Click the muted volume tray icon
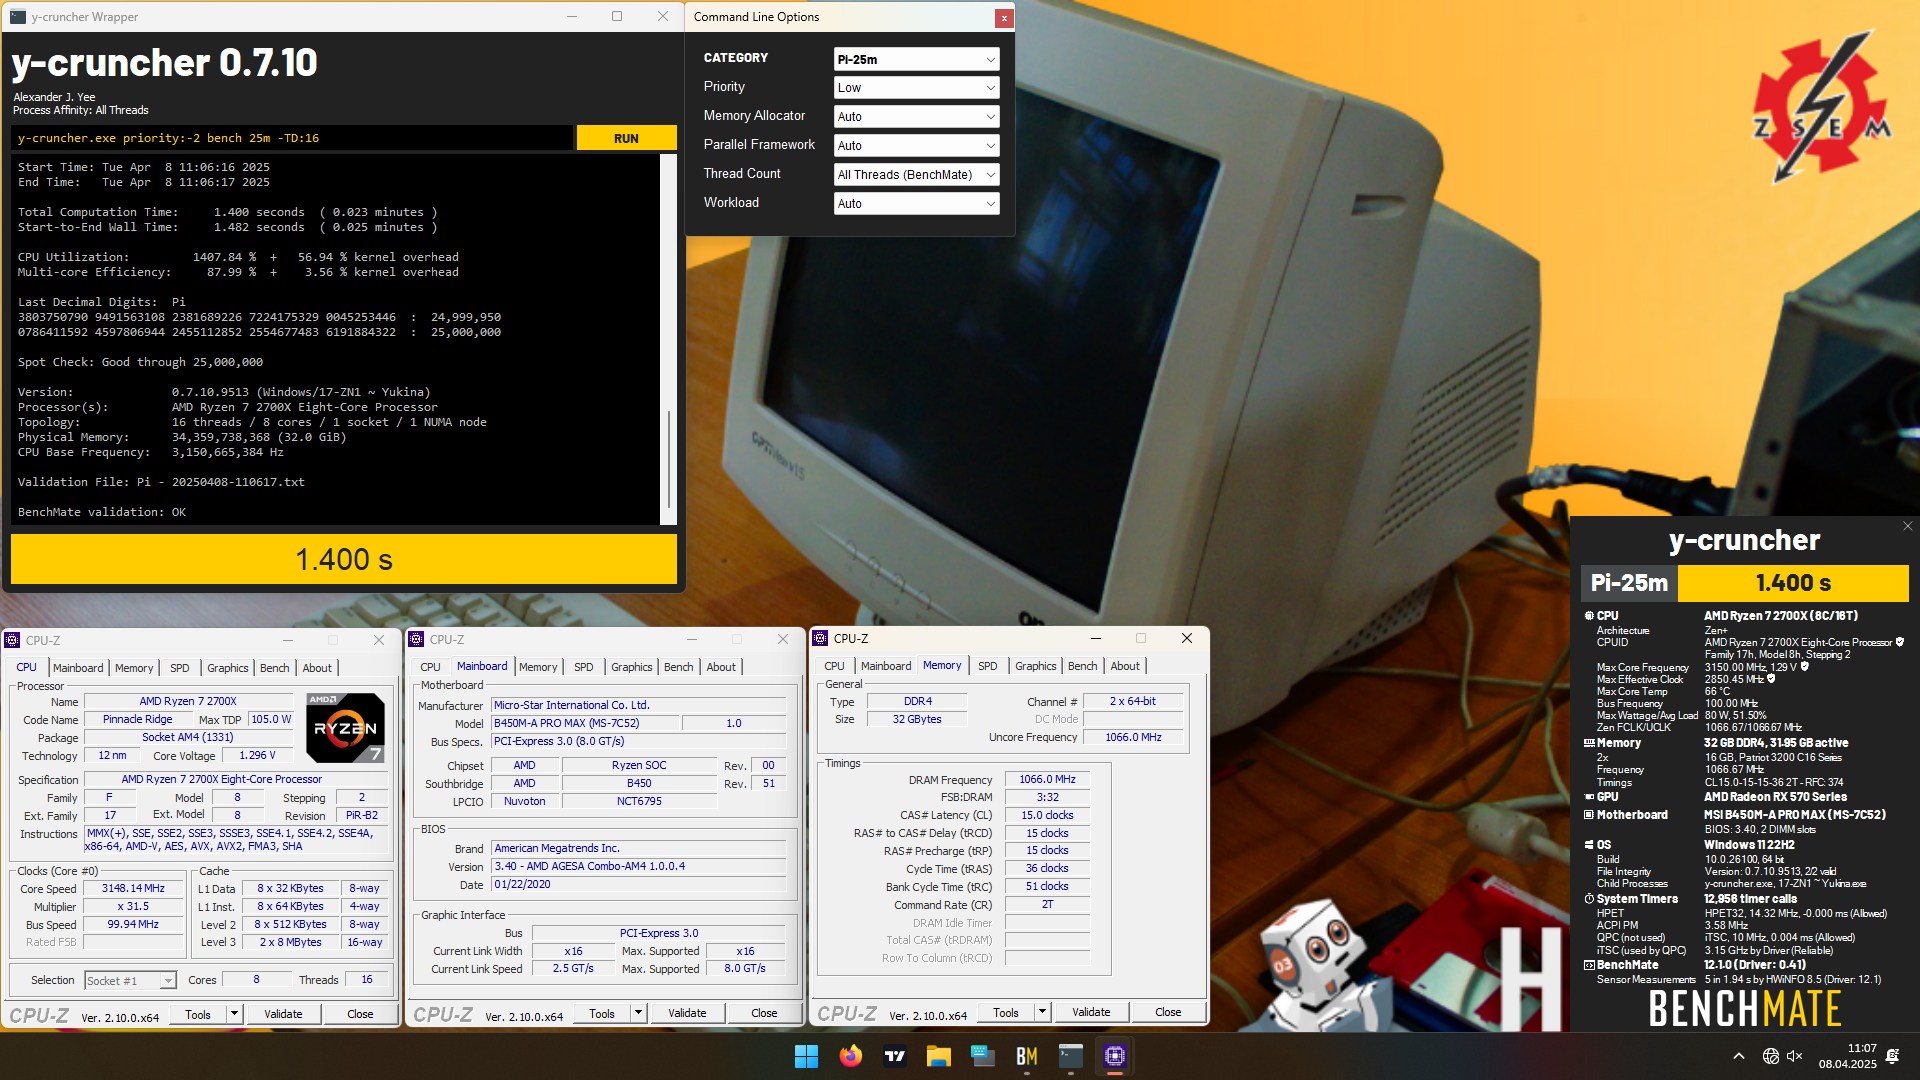Viewport: 1920px width, 1080px height. [x=1795, y=1056]
